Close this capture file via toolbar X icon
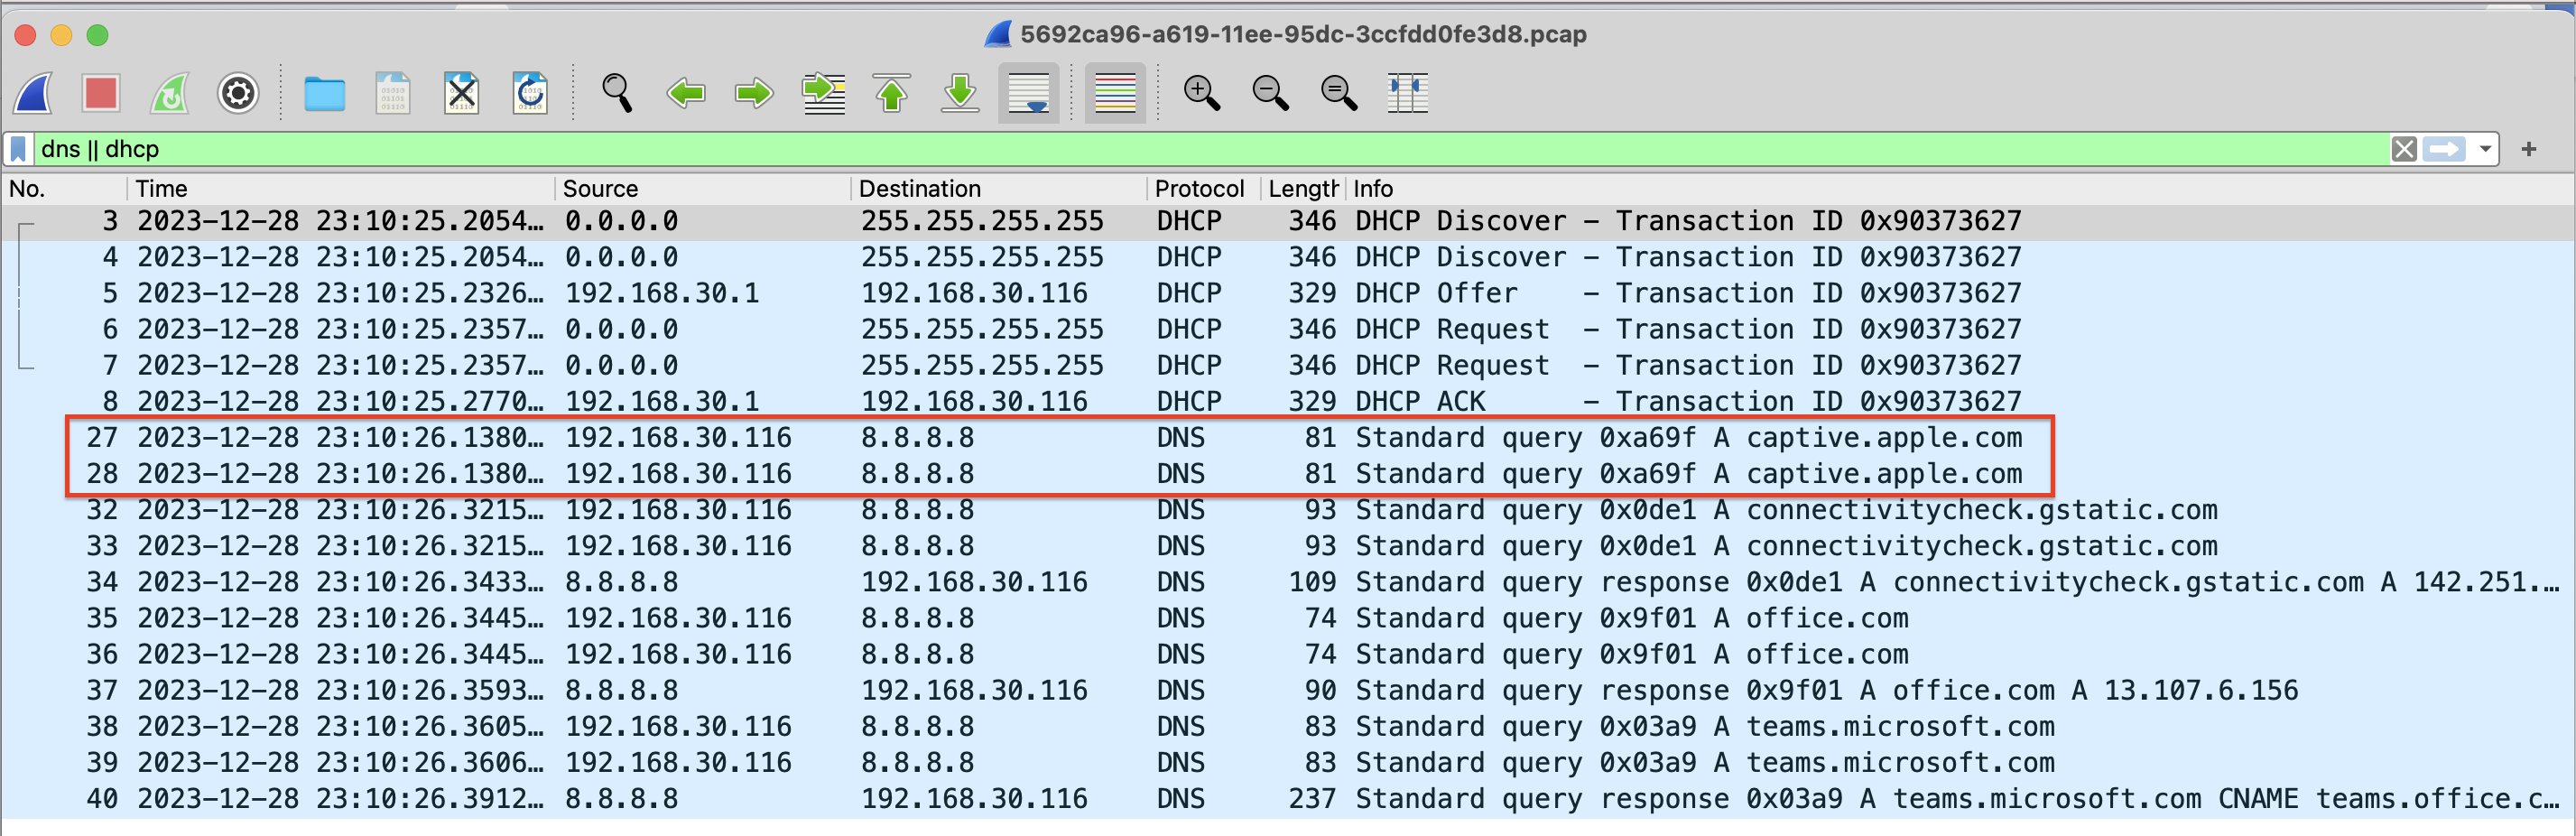 pos(461,94)
